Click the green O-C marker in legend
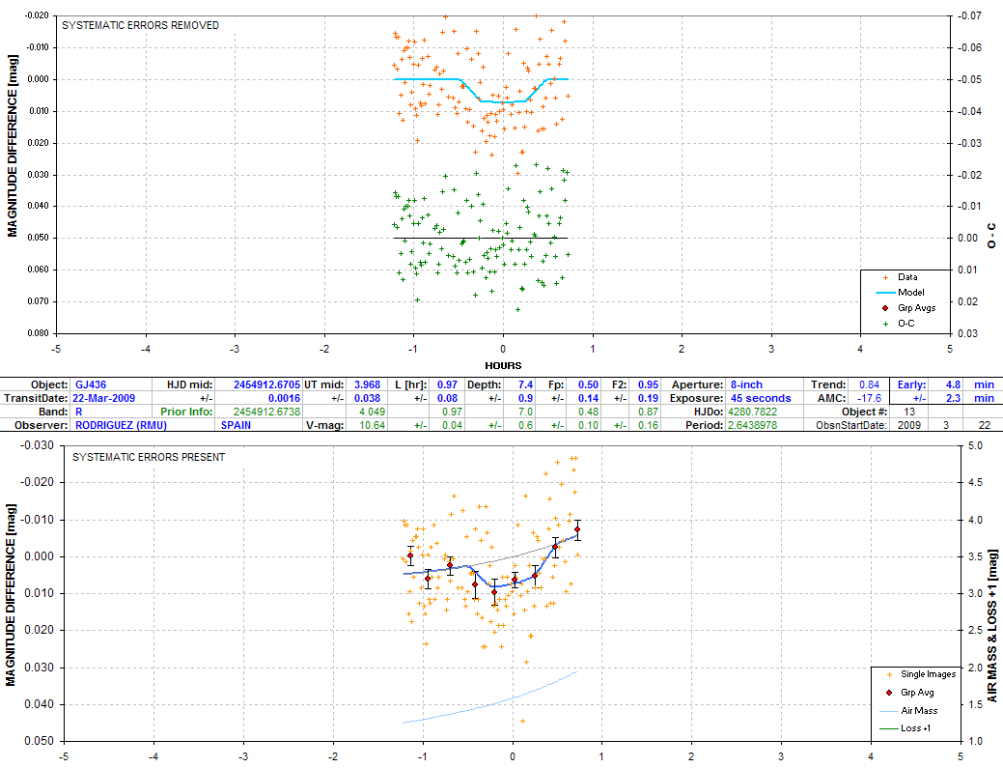 pyautogui.click(x=879, y=323)
